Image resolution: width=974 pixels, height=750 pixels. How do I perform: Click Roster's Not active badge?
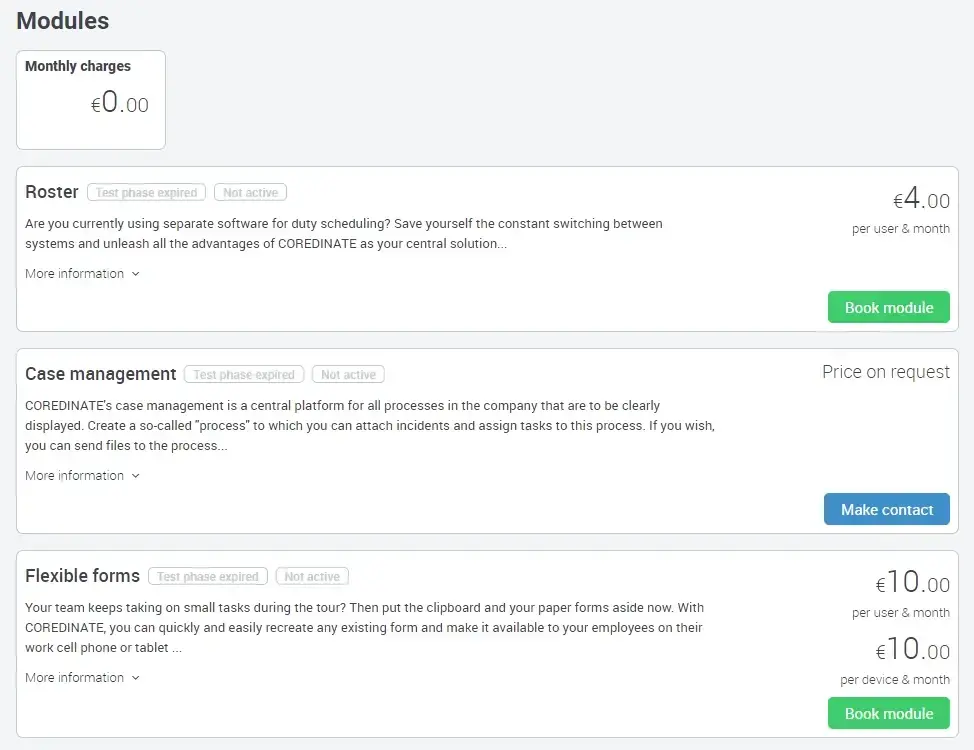(251, 193)
